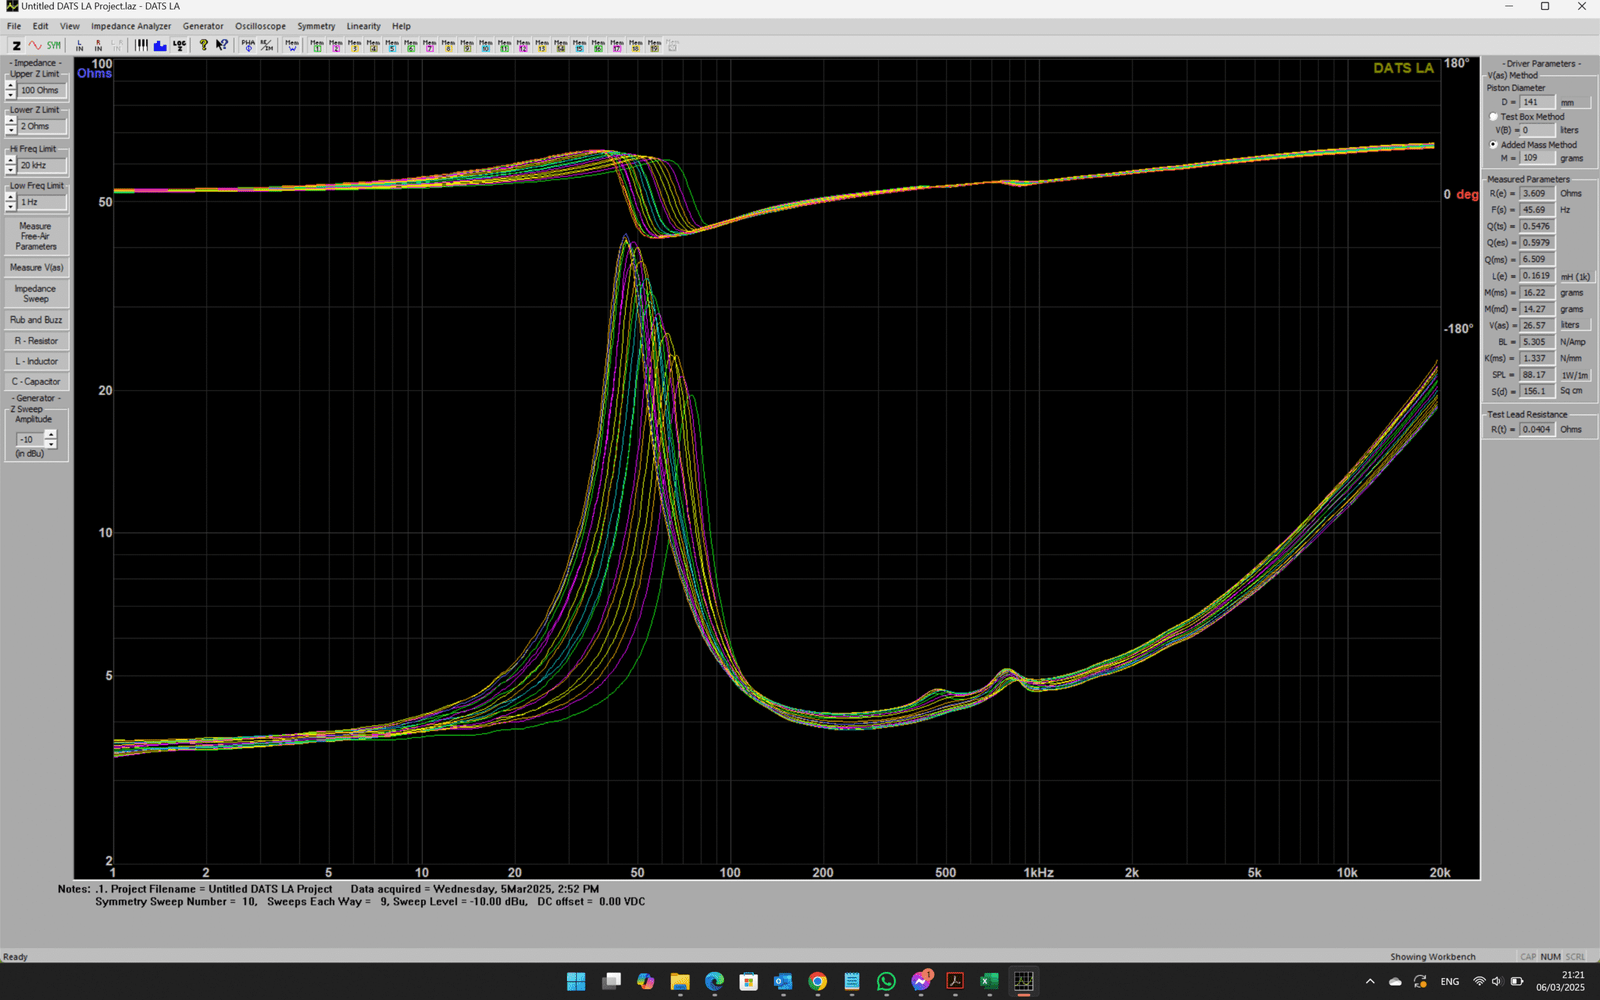Select the Z impedance mode icon
This screenshot has width=1600, height=1000.
click(16, 45)
